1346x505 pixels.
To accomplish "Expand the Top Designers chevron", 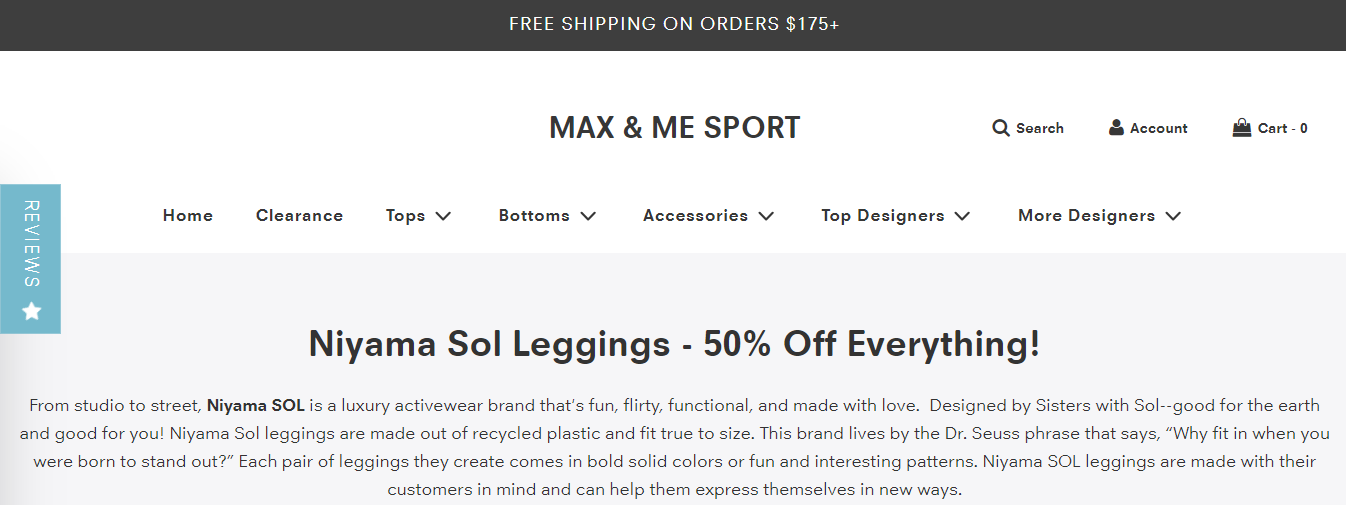I will tap(962, 216).
